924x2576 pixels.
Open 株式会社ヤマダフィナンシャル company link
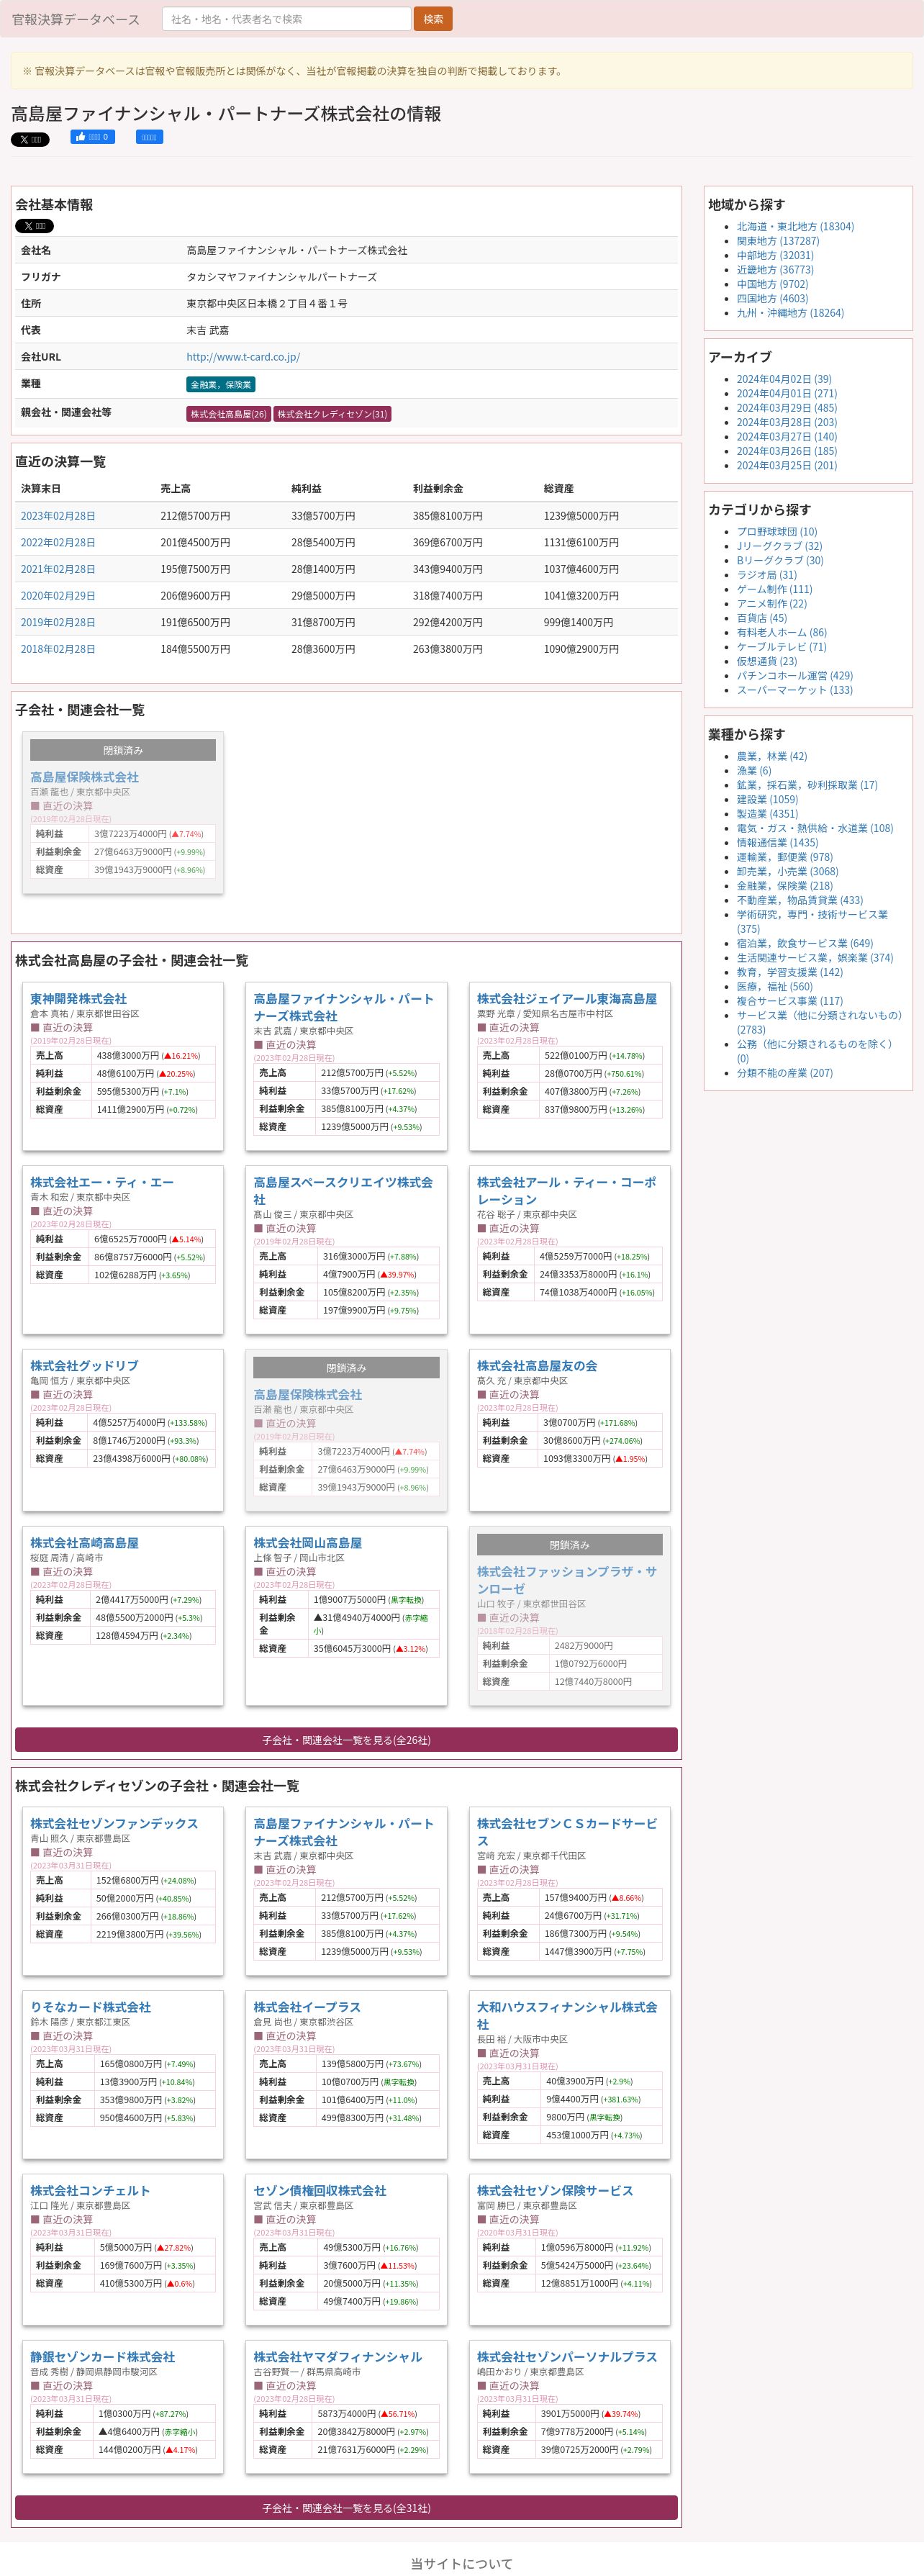(x=338, y=2357)
